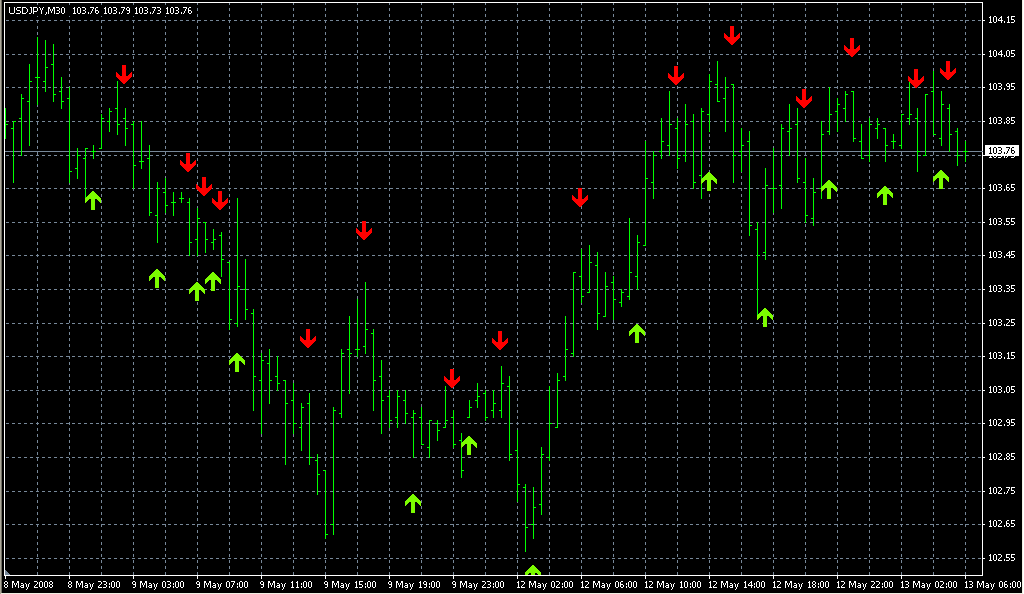Click green buy arrow at the 103.25 level
The image size is (1024, 594).
pos(765,317)
